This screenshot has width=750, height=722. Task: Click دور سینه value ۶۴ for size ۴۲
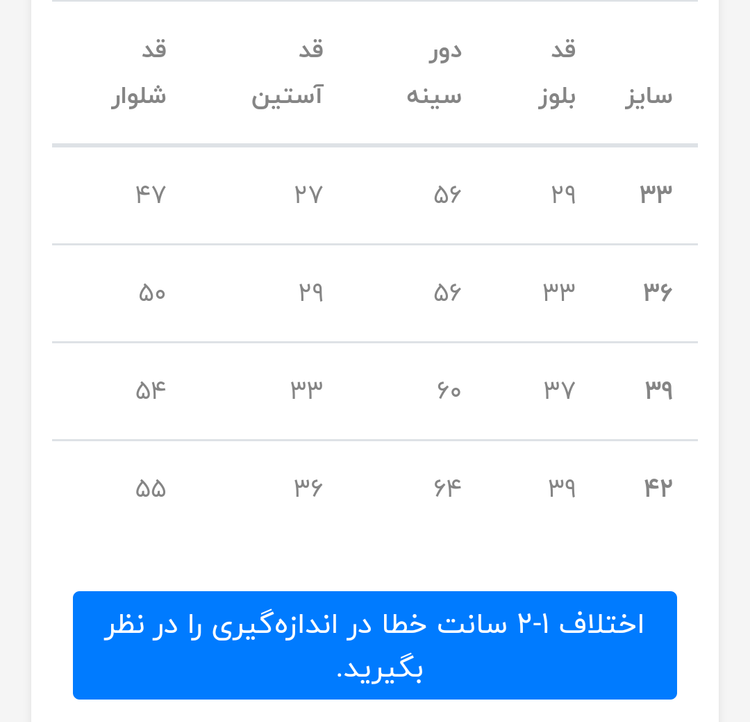[x=447, y=488]
